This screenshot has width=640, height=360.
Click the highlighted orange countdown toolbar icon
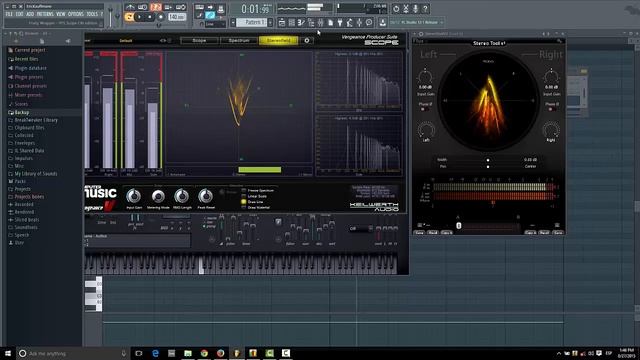pos(156,7)
